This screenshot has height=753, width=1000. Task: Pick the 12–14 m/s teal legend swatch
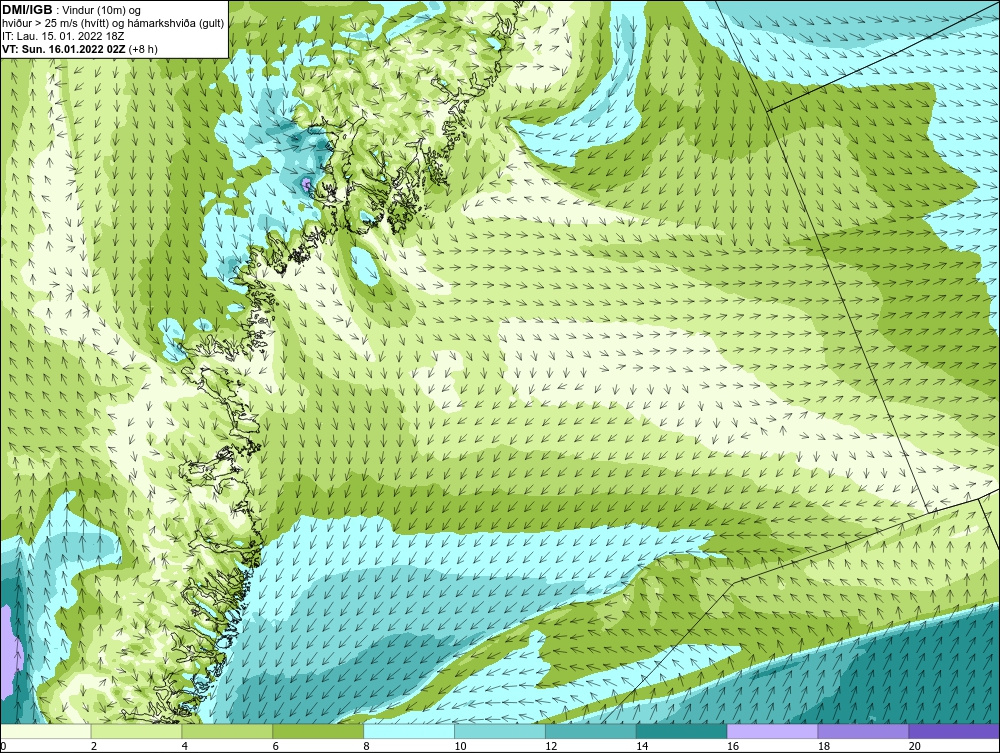click(x=591, y=731)
